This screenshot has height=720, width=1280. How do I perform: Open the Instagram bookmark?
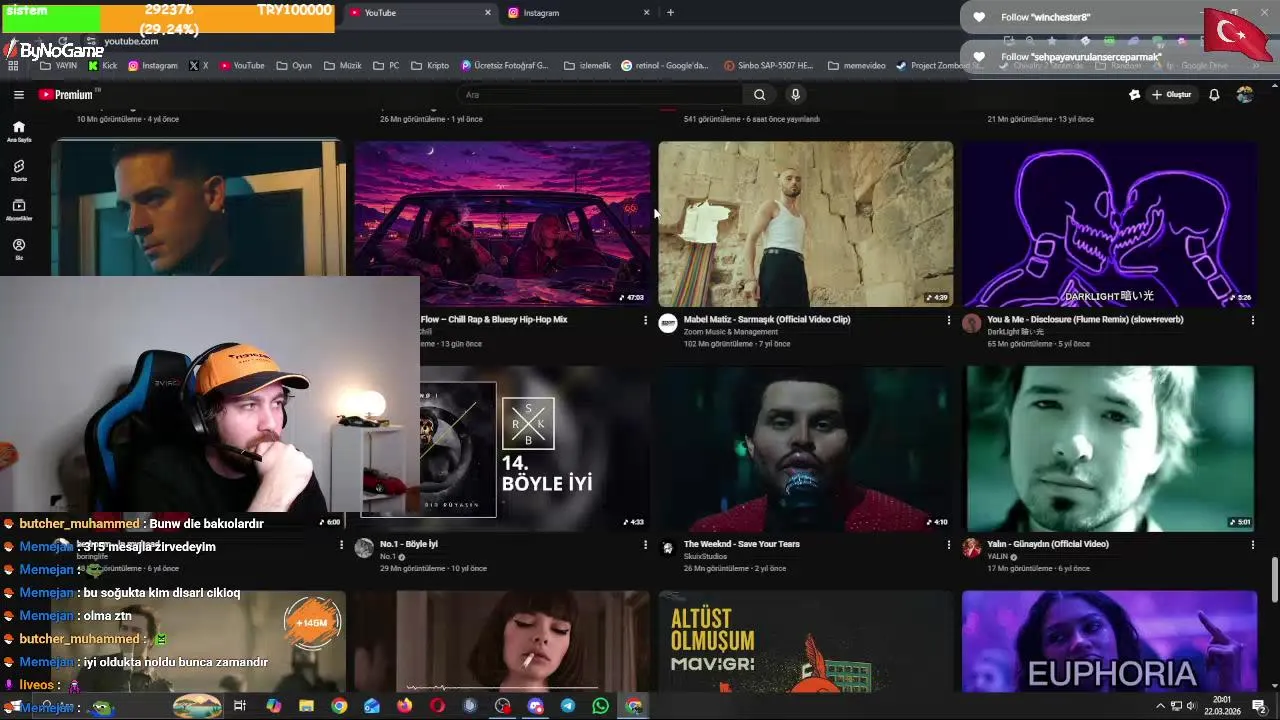(153, 66)
